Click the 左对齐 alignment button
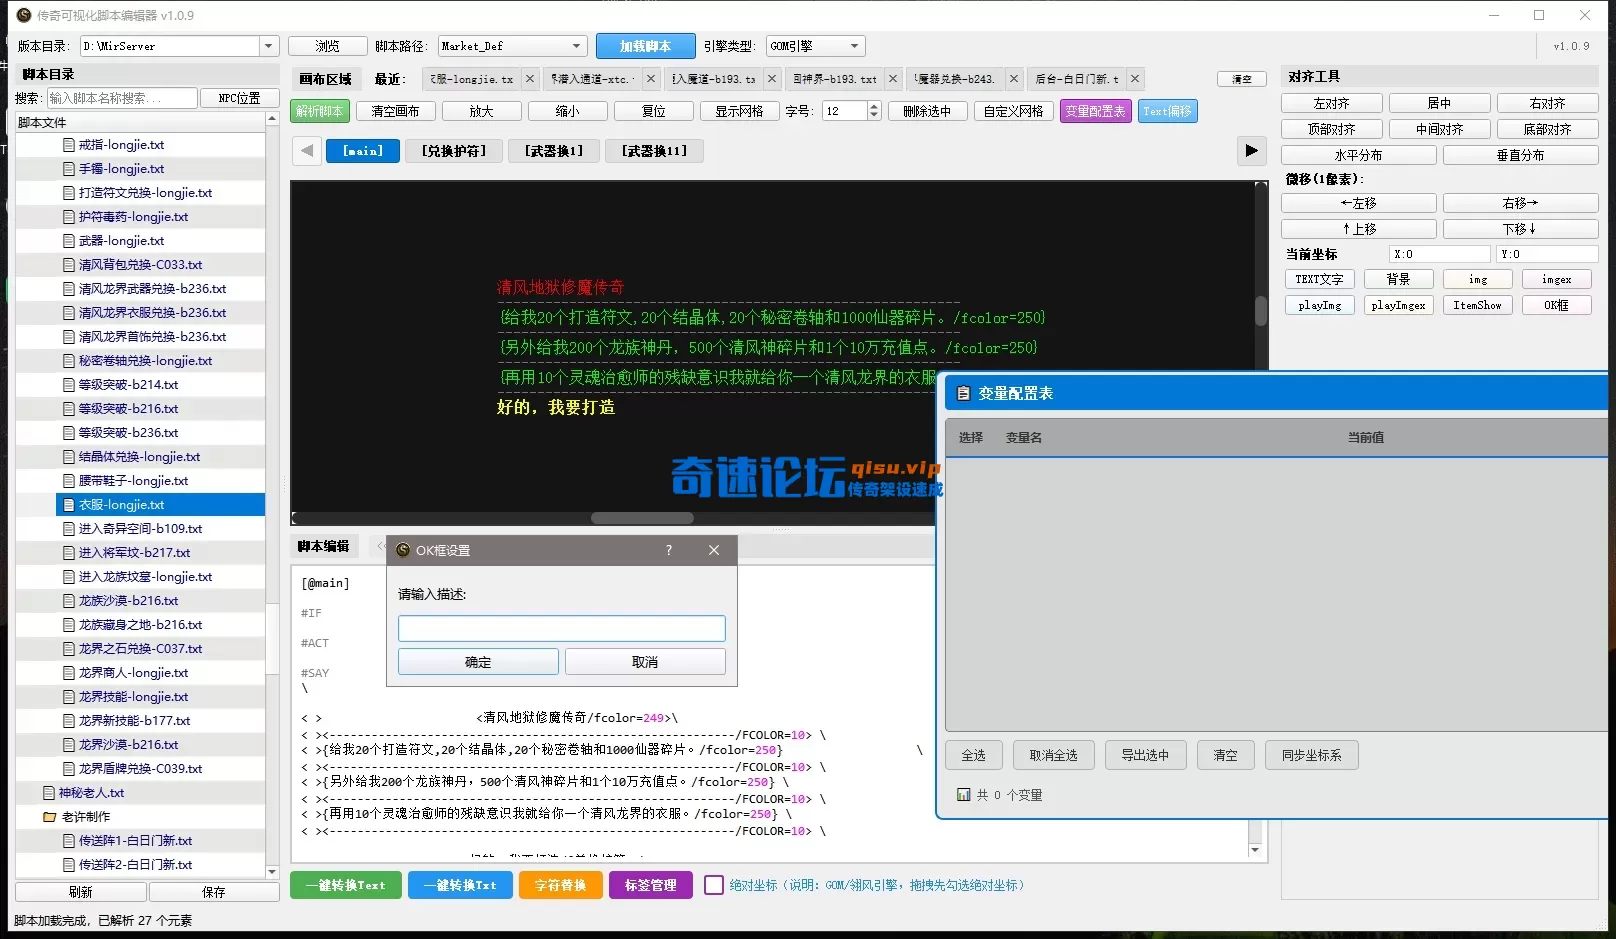The width and height of the screenshot is (1616, 939). tap(1331, 103)
